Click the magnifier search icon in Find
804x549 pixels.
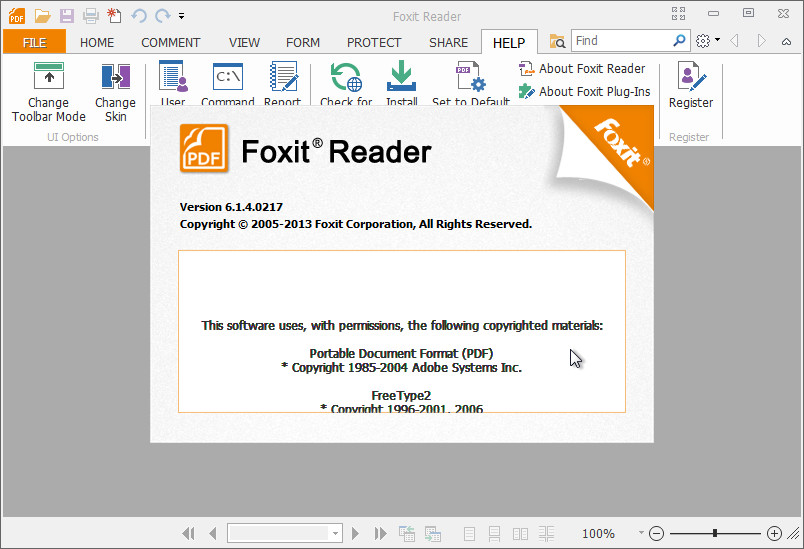click(x=679, y=40)
